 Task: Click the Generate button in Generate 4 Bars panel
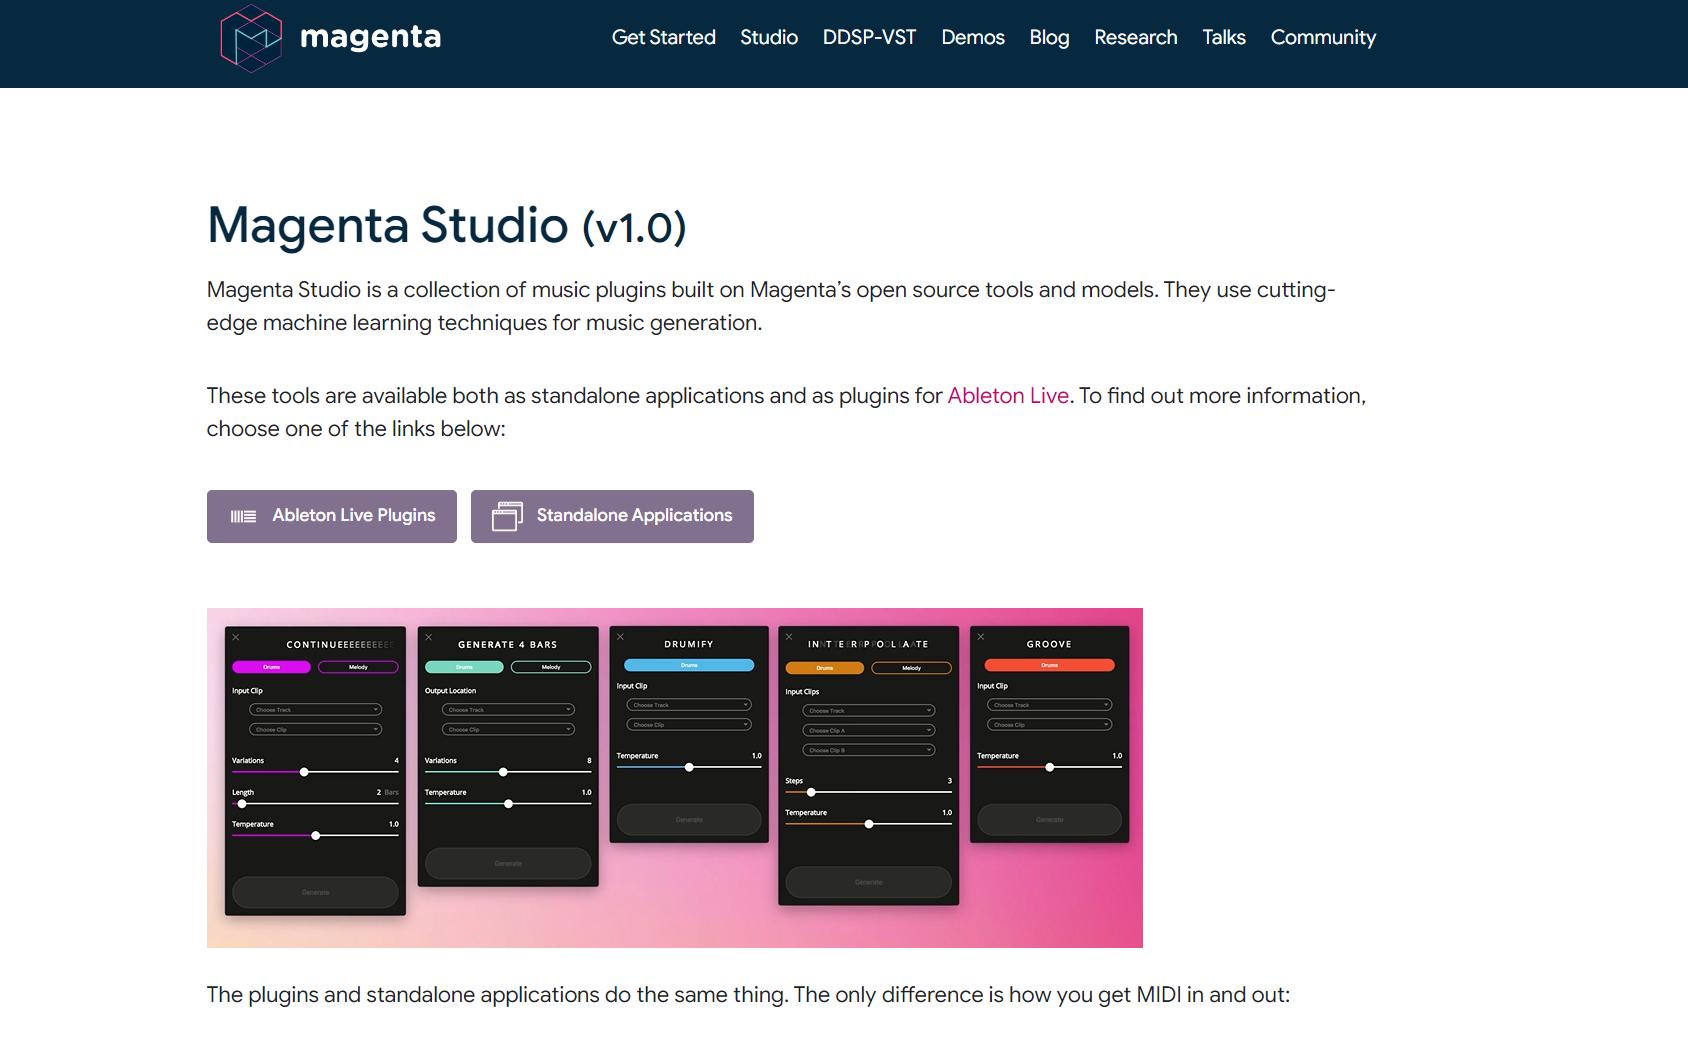508,863
